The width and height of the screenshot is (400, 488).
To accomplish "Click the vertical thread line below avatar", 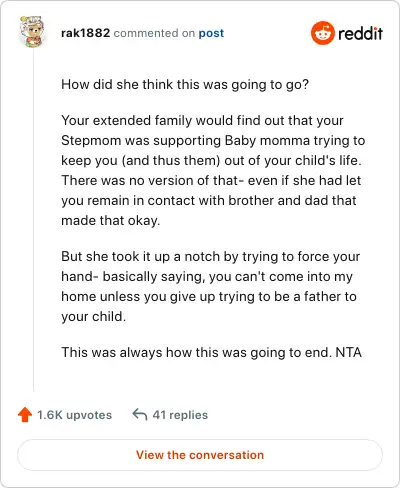I will click(x=34, y=220).
